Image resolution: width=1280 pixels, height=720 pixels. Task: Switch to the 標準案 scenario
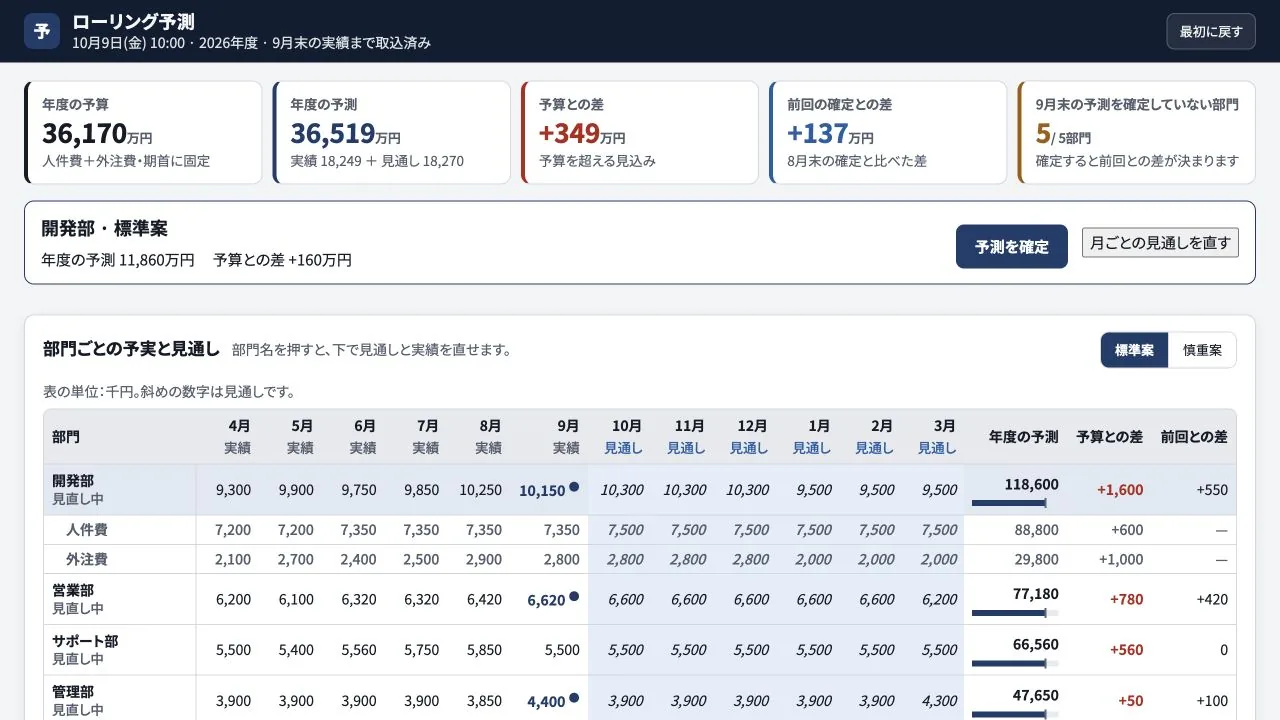pos(1134,350)
